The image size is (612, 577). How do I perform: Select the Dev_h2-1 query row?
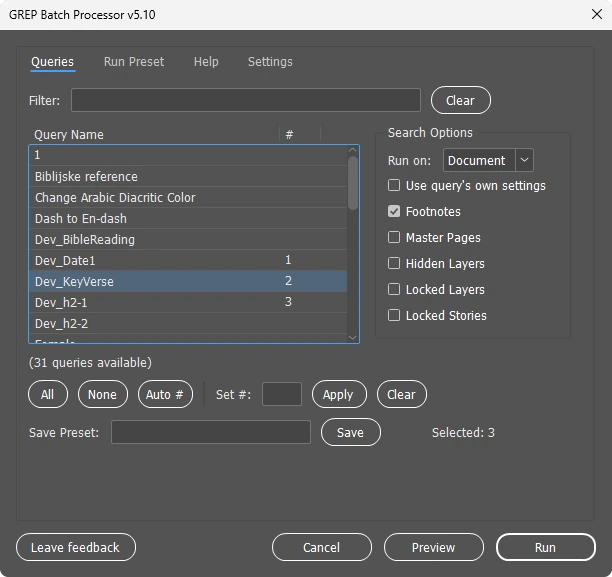pos(188,303)
